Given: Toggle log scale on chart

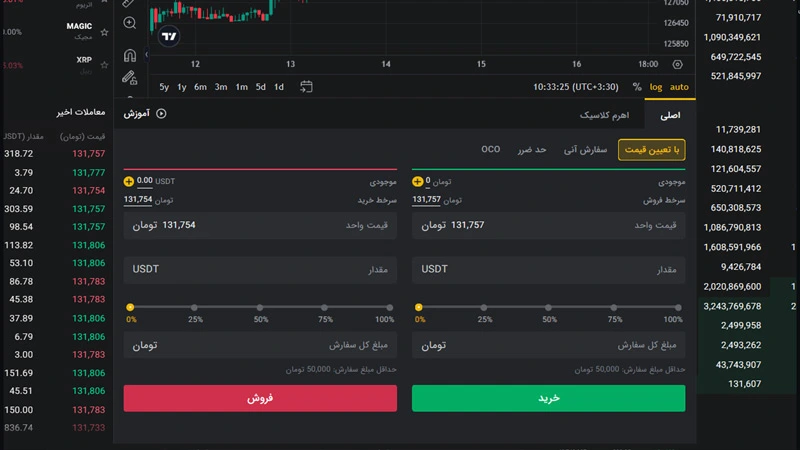Looking at the screenshot, I should (656, 87).
